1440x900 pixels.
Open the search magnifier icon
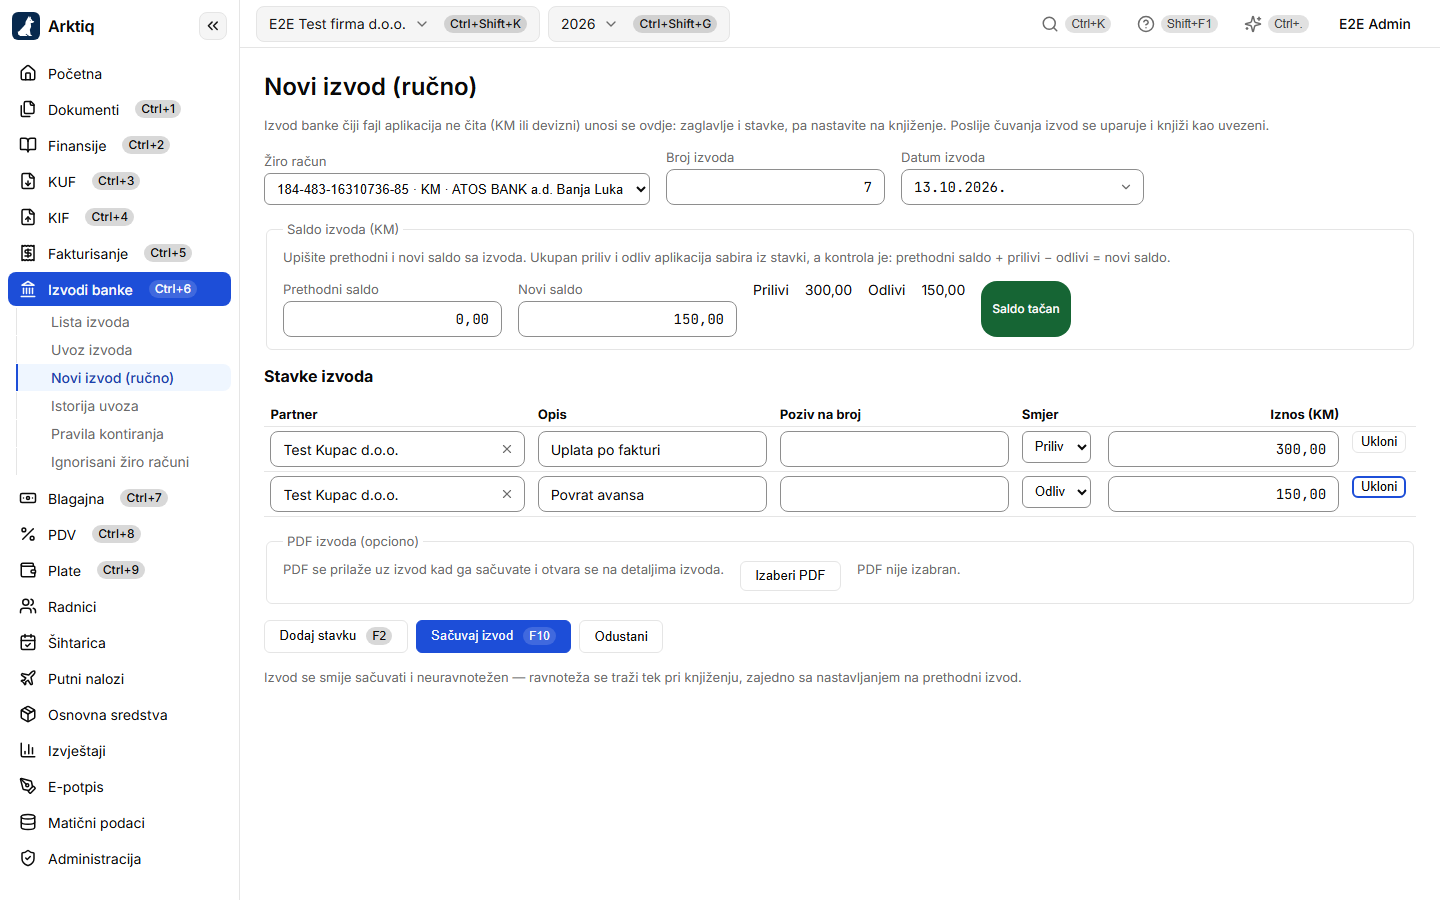coord(1050,24)
